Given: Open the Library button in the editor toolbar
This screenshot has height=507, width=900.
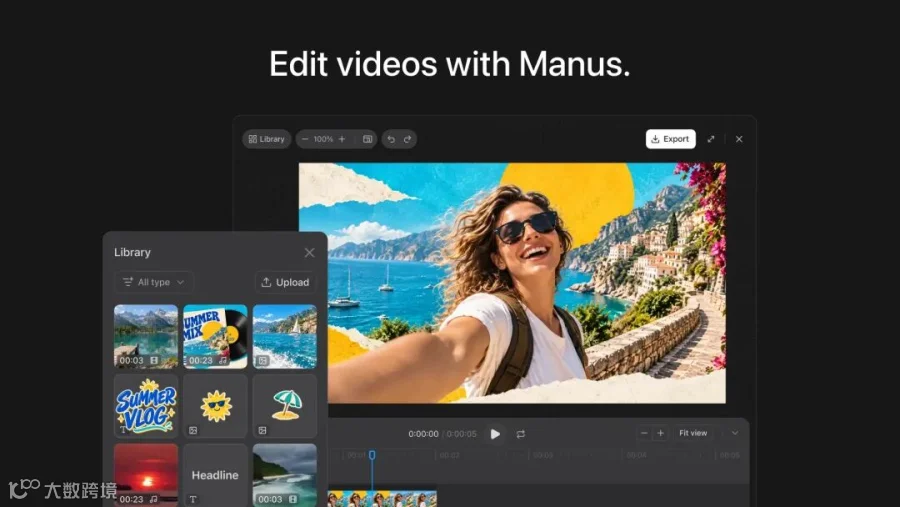Looking at the screenshot, I should 266,139.
